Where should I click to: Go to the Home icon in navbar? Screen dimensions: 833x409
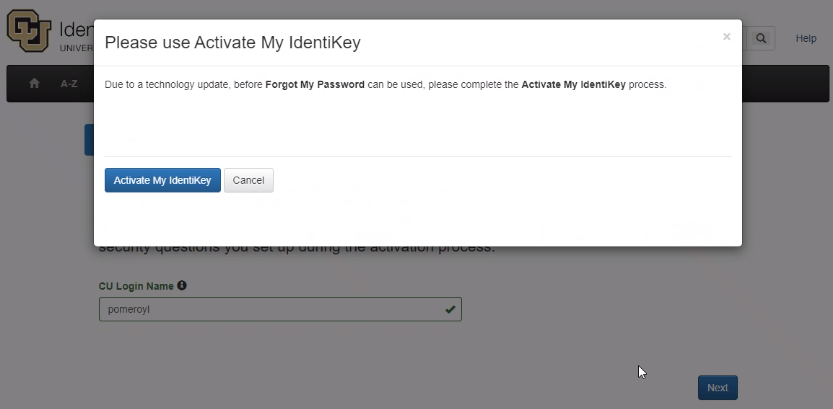coord(35,84)
